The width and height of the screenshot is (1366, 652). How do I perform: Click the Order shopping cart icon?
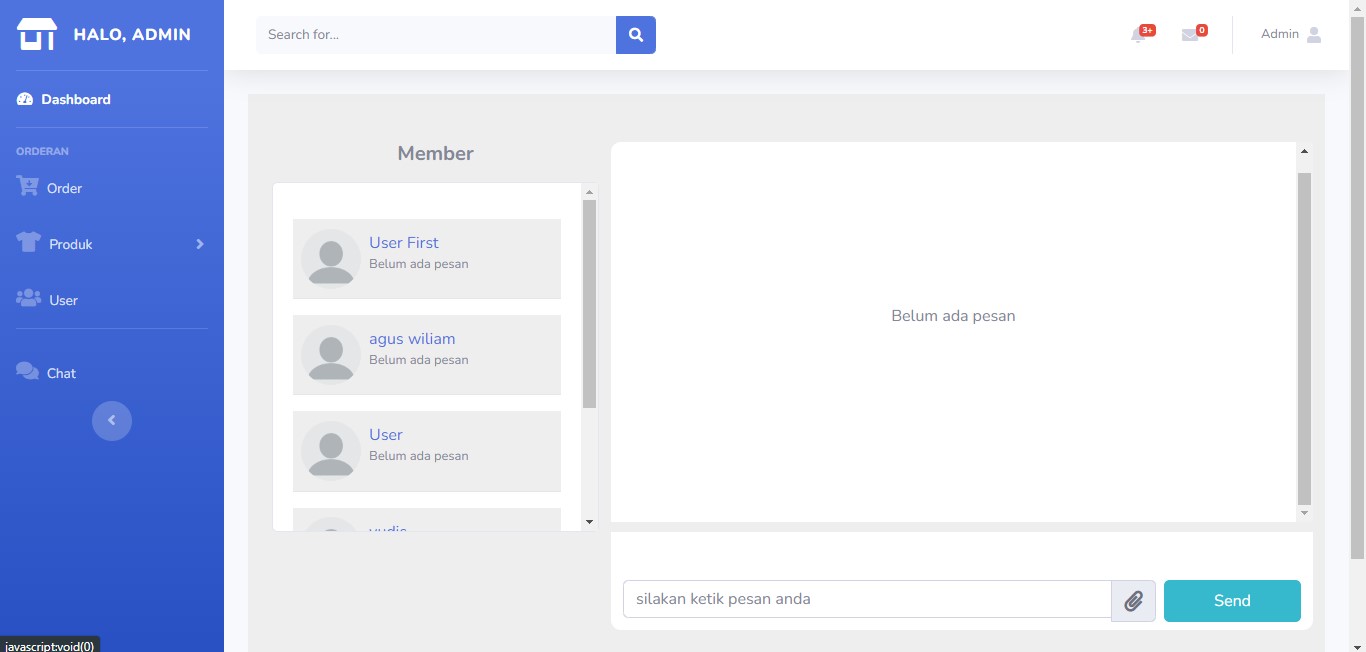[x=27, y=187]
